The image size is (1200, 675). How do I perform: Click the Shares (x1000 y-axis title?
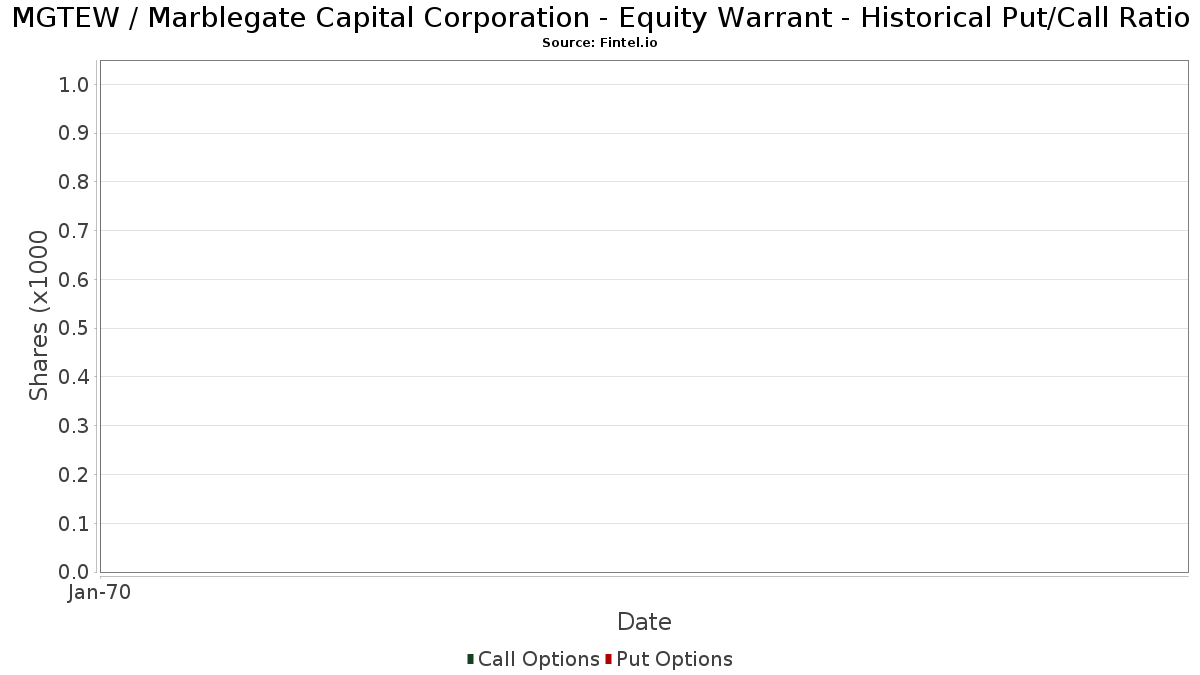[x=39, y=315]
